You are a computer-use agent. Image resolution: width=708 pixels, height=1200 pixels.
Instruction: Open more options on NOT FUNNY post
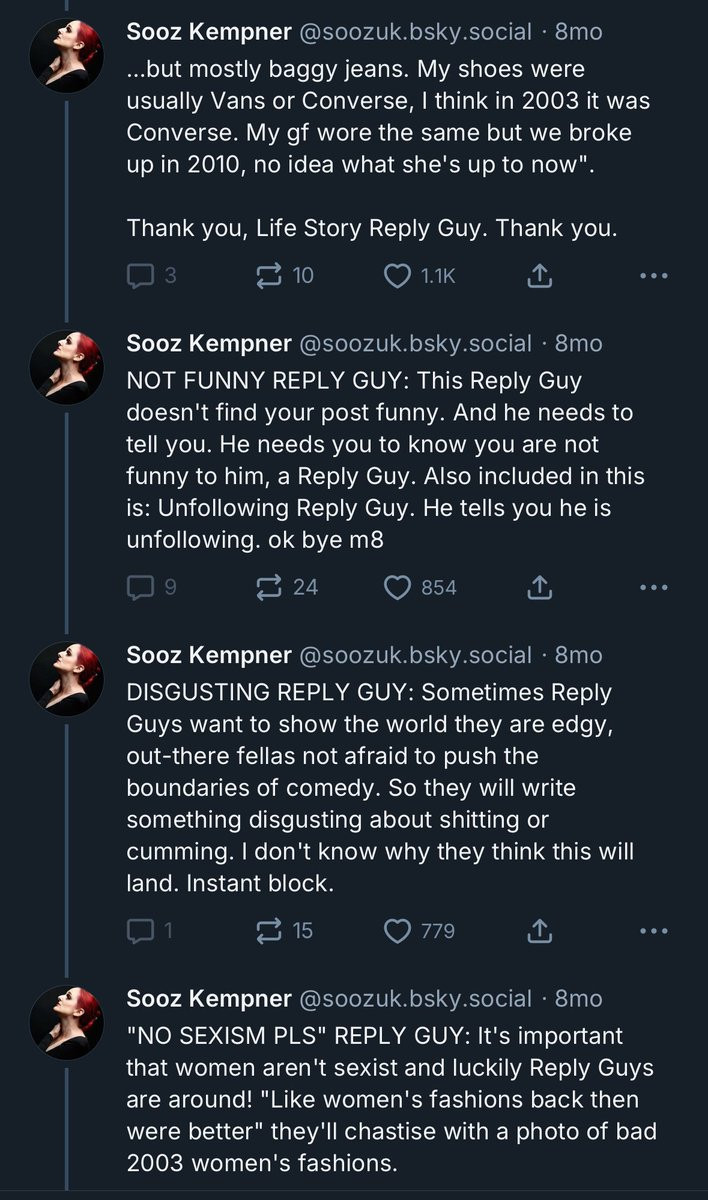[653, 588]
